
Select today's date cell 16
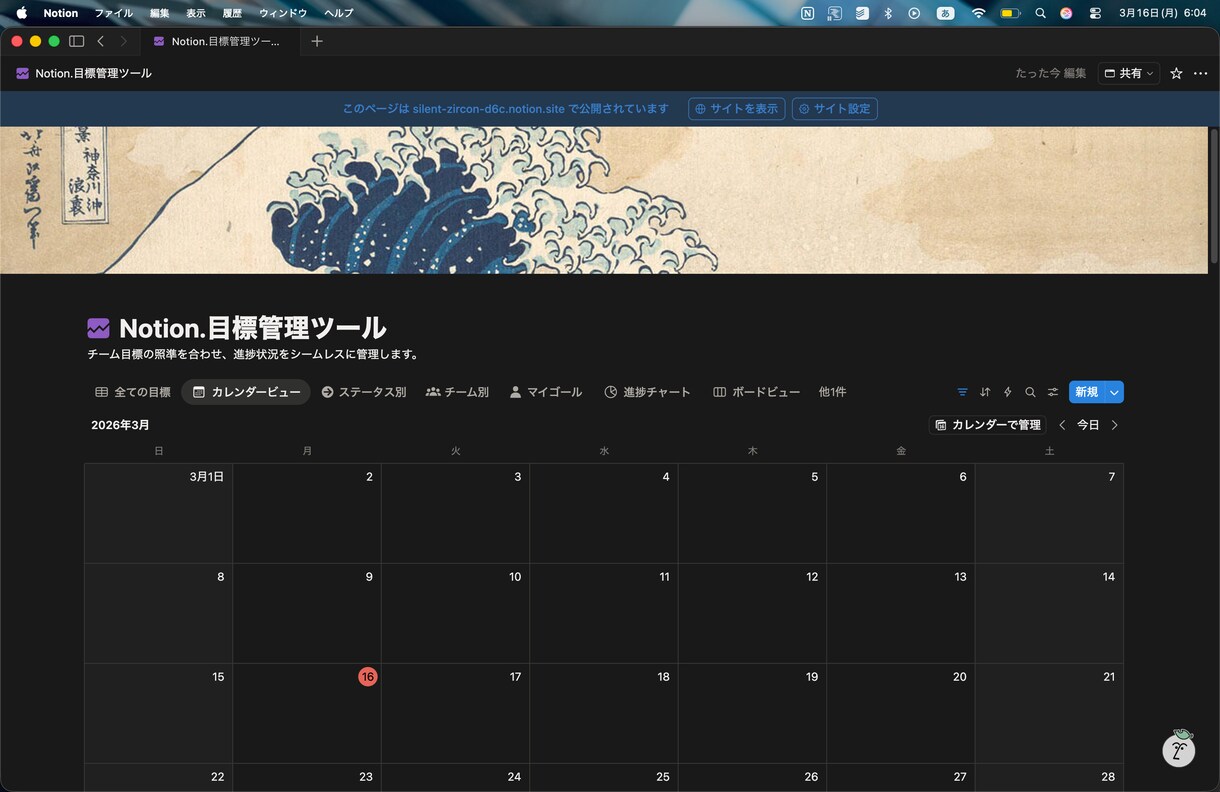click(x=307, y=713)
